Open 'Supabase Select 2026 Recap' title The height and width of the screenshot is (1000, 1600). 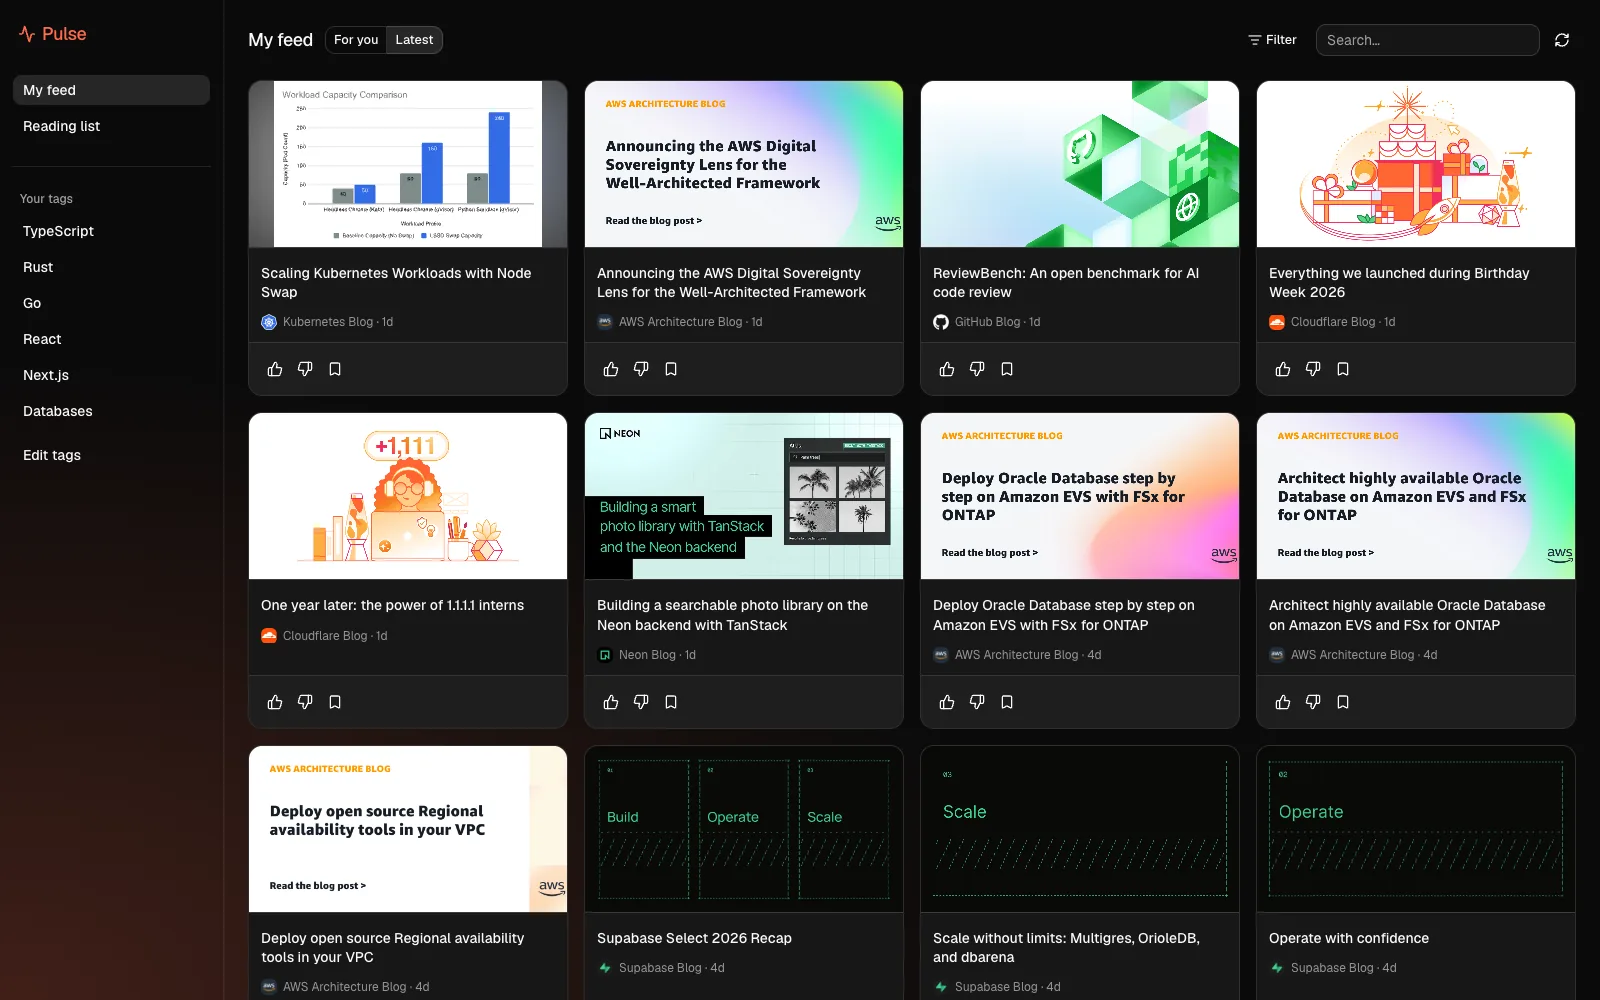click(x=694, y=939)
